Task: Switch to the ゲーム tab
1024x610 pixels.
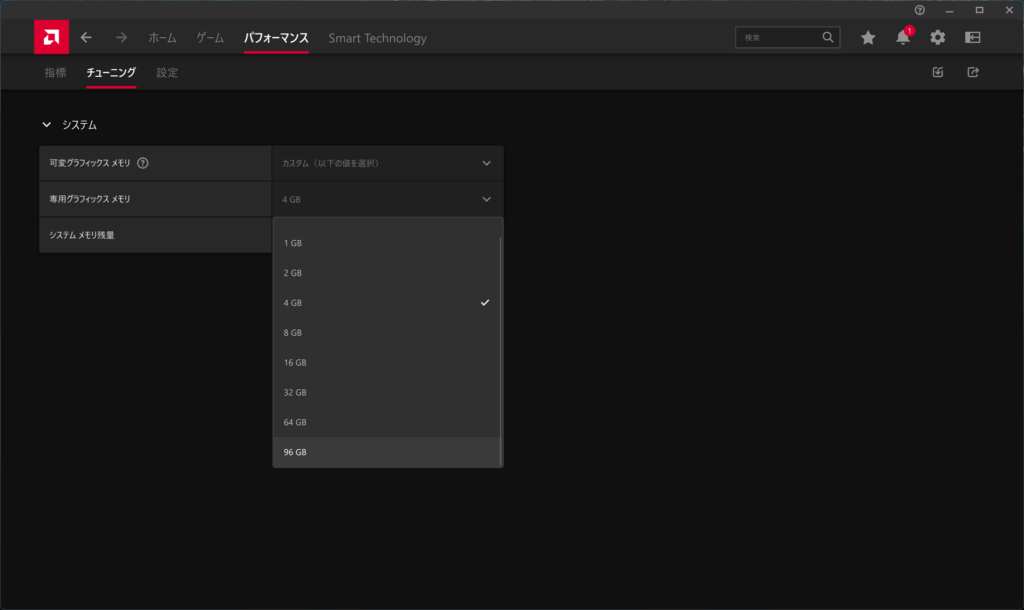Action: click(210, 38)
